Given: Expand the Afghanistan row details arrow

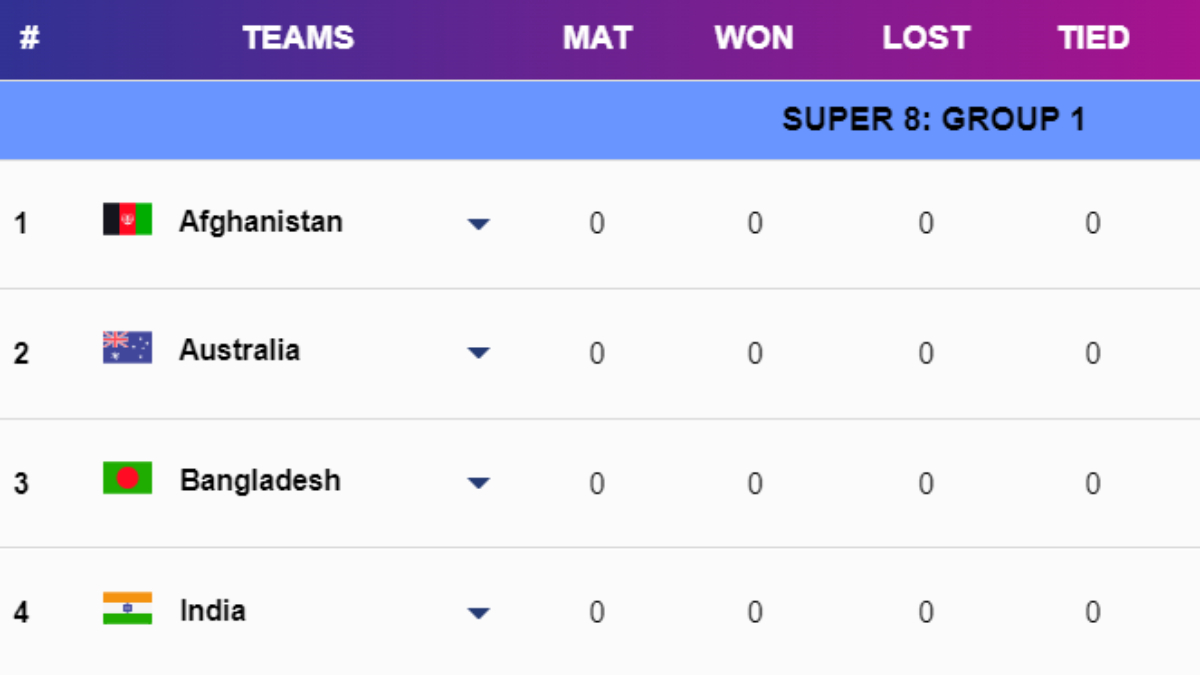Looking at the screenshot, I should (x=478, y=224).
